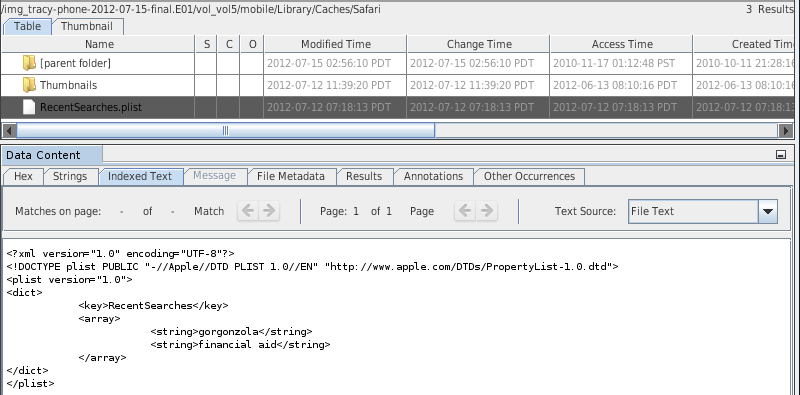Open the Hex tab
Screen dimensions: 800x395
tap(23, 177)
